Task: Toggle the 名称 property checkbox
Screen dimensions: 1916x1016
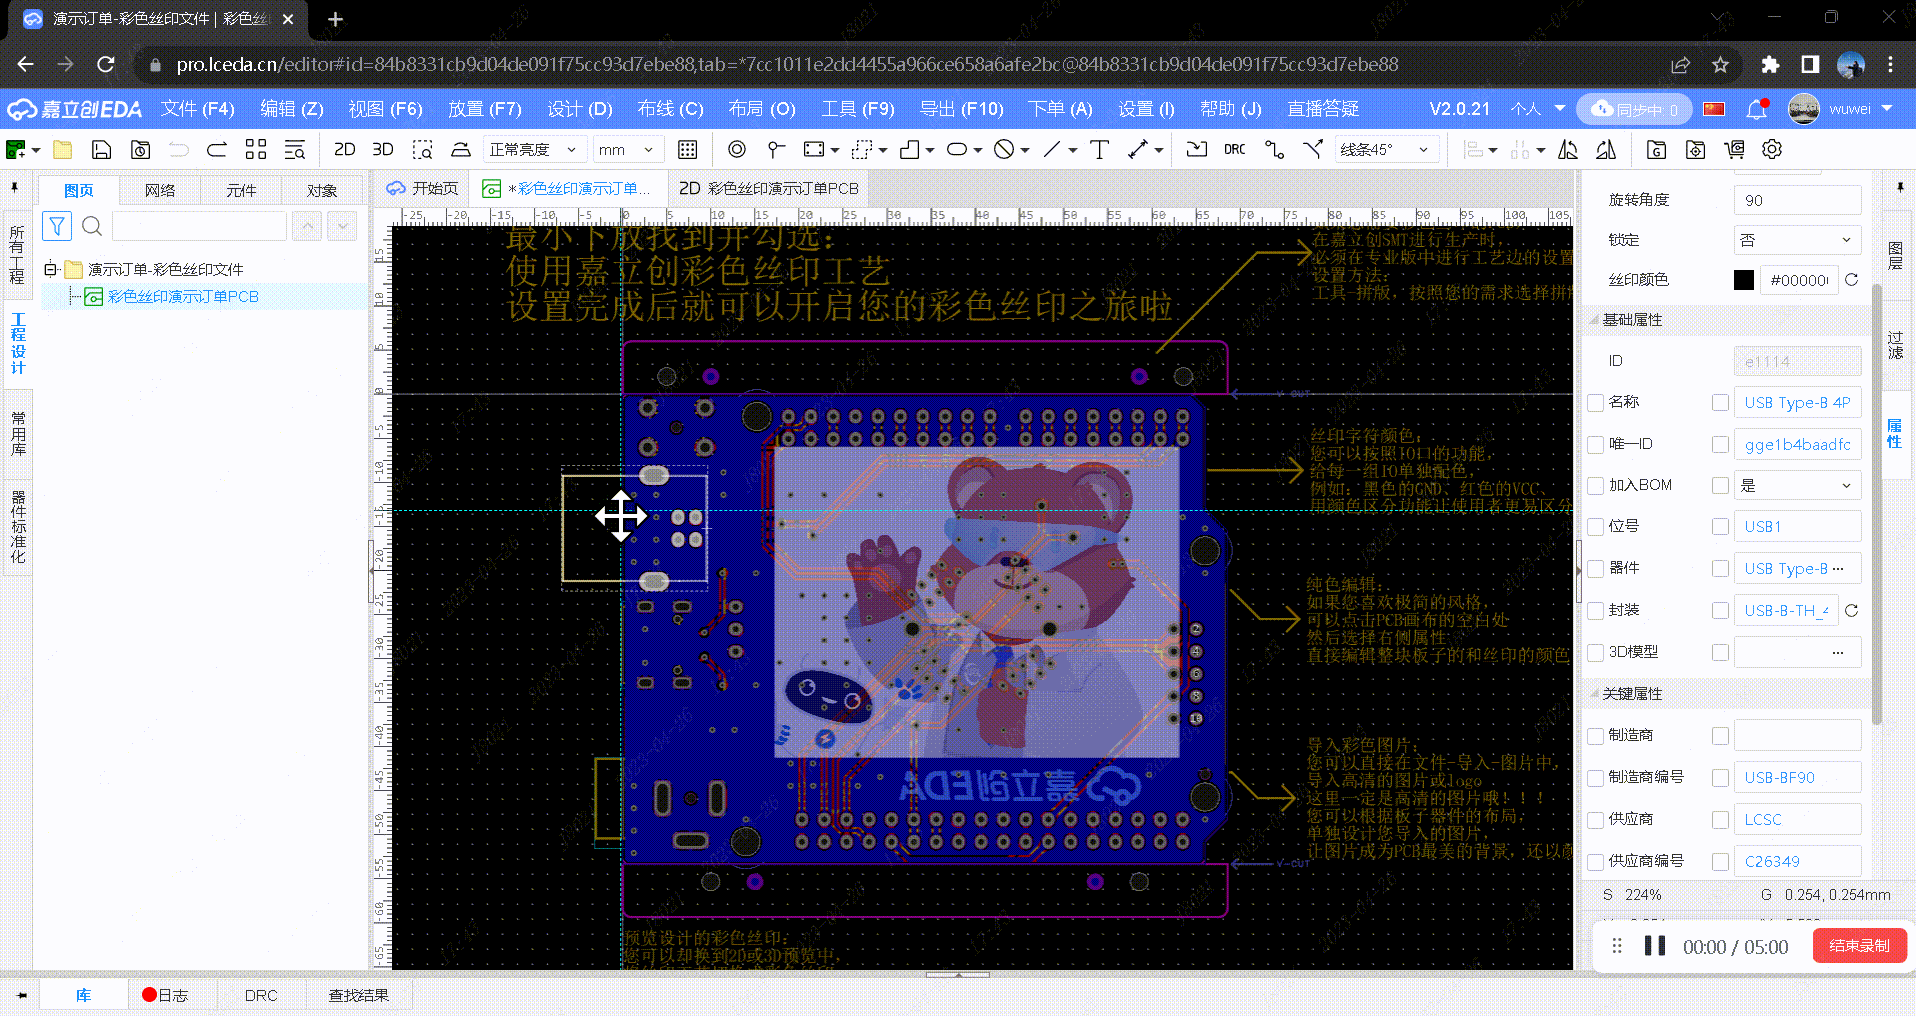Action: [1596, 403]
